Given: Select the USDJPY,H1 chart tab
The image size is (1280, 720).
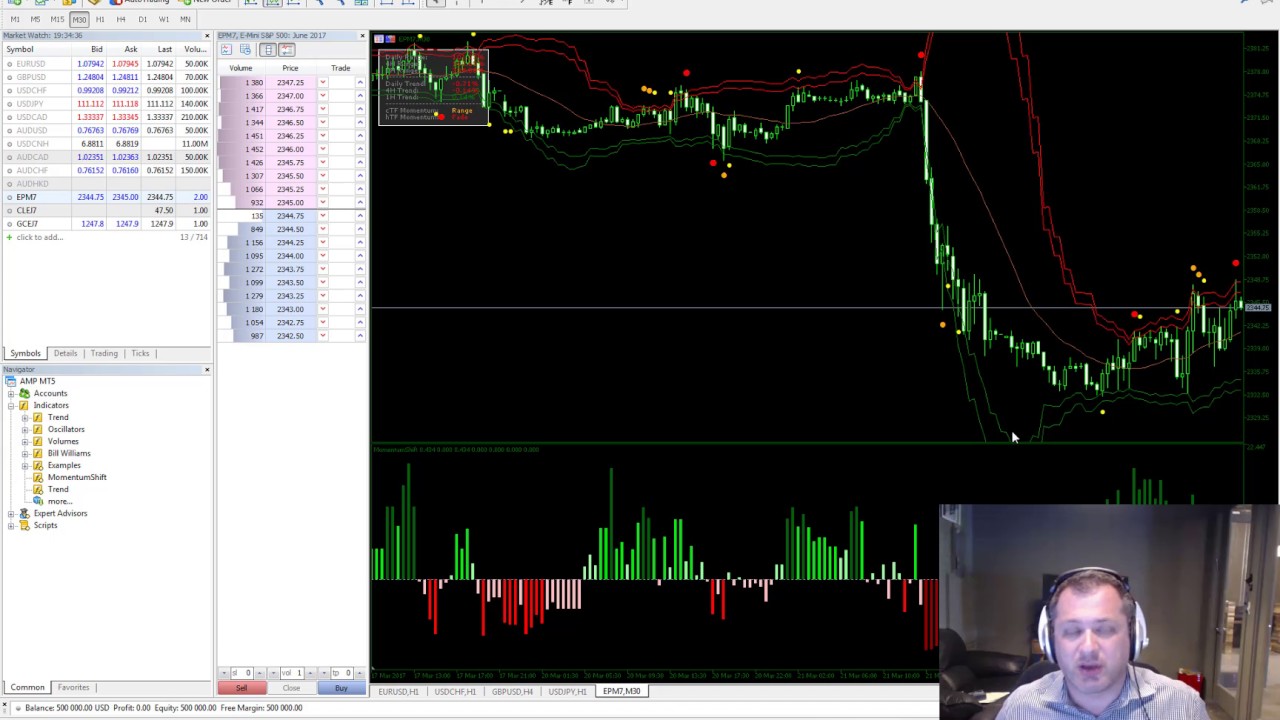Looking at the screenshot, I should click(567, 691).
